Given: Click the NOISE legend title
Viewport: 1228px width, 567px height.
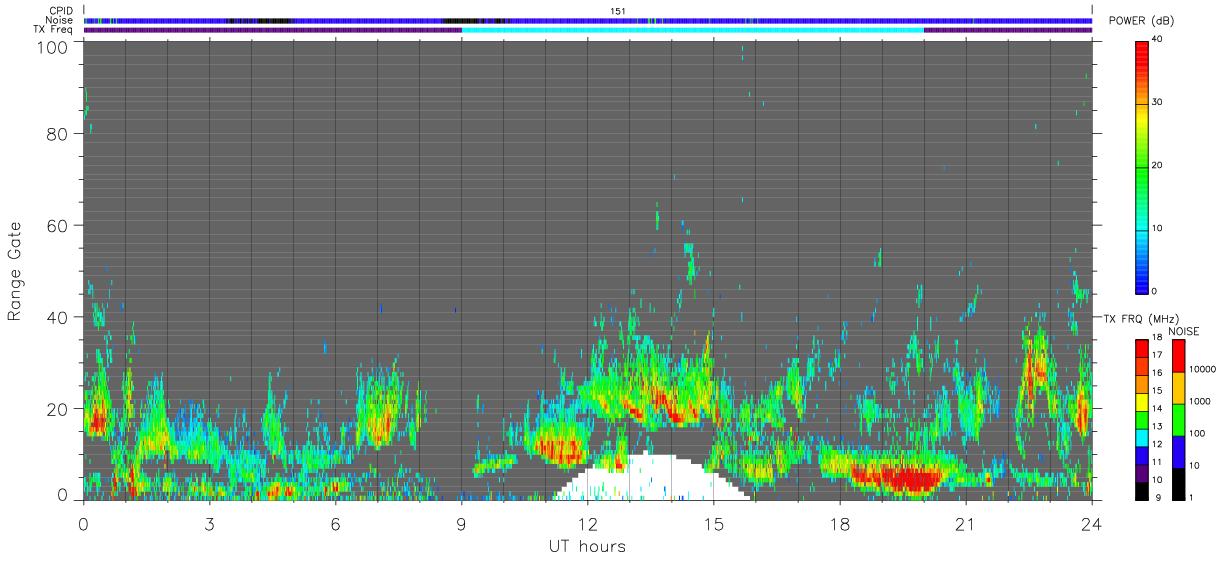Looking at the screenshot, I should pyautogui.click(x=1184, y=331).
